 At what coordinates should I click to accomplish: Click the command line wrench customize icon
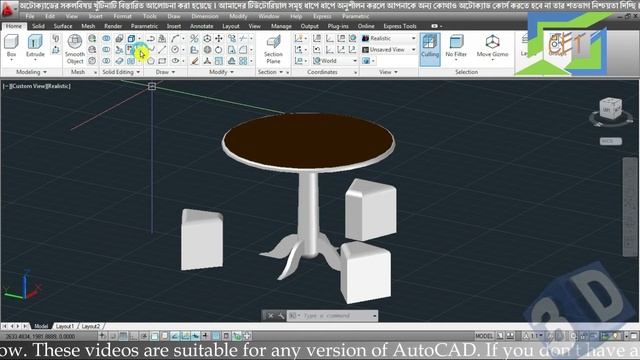(281, 316)
